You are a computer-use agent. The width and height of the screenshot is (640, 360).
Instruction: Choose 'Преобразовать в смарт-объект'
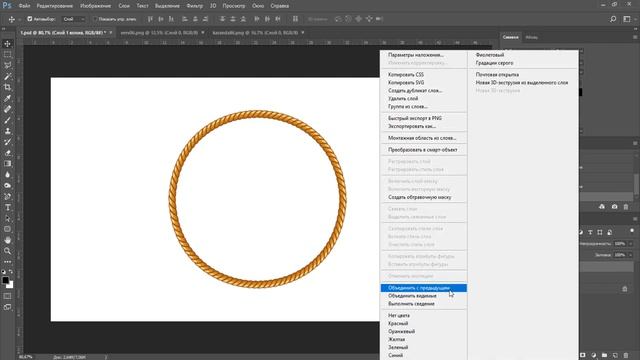(424, 150)
